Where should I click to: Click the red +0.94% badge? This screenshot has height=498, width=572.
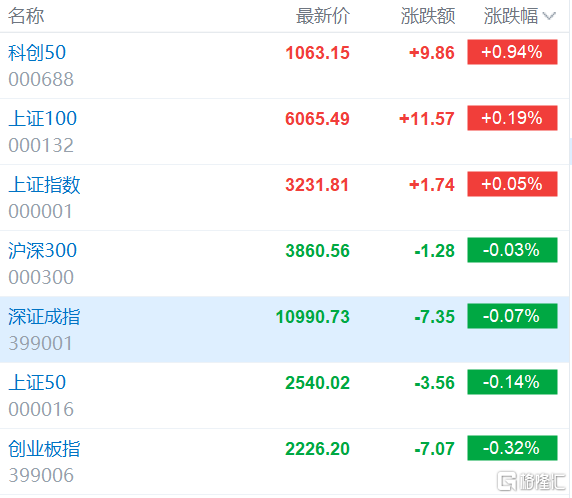tap(512, 52)
